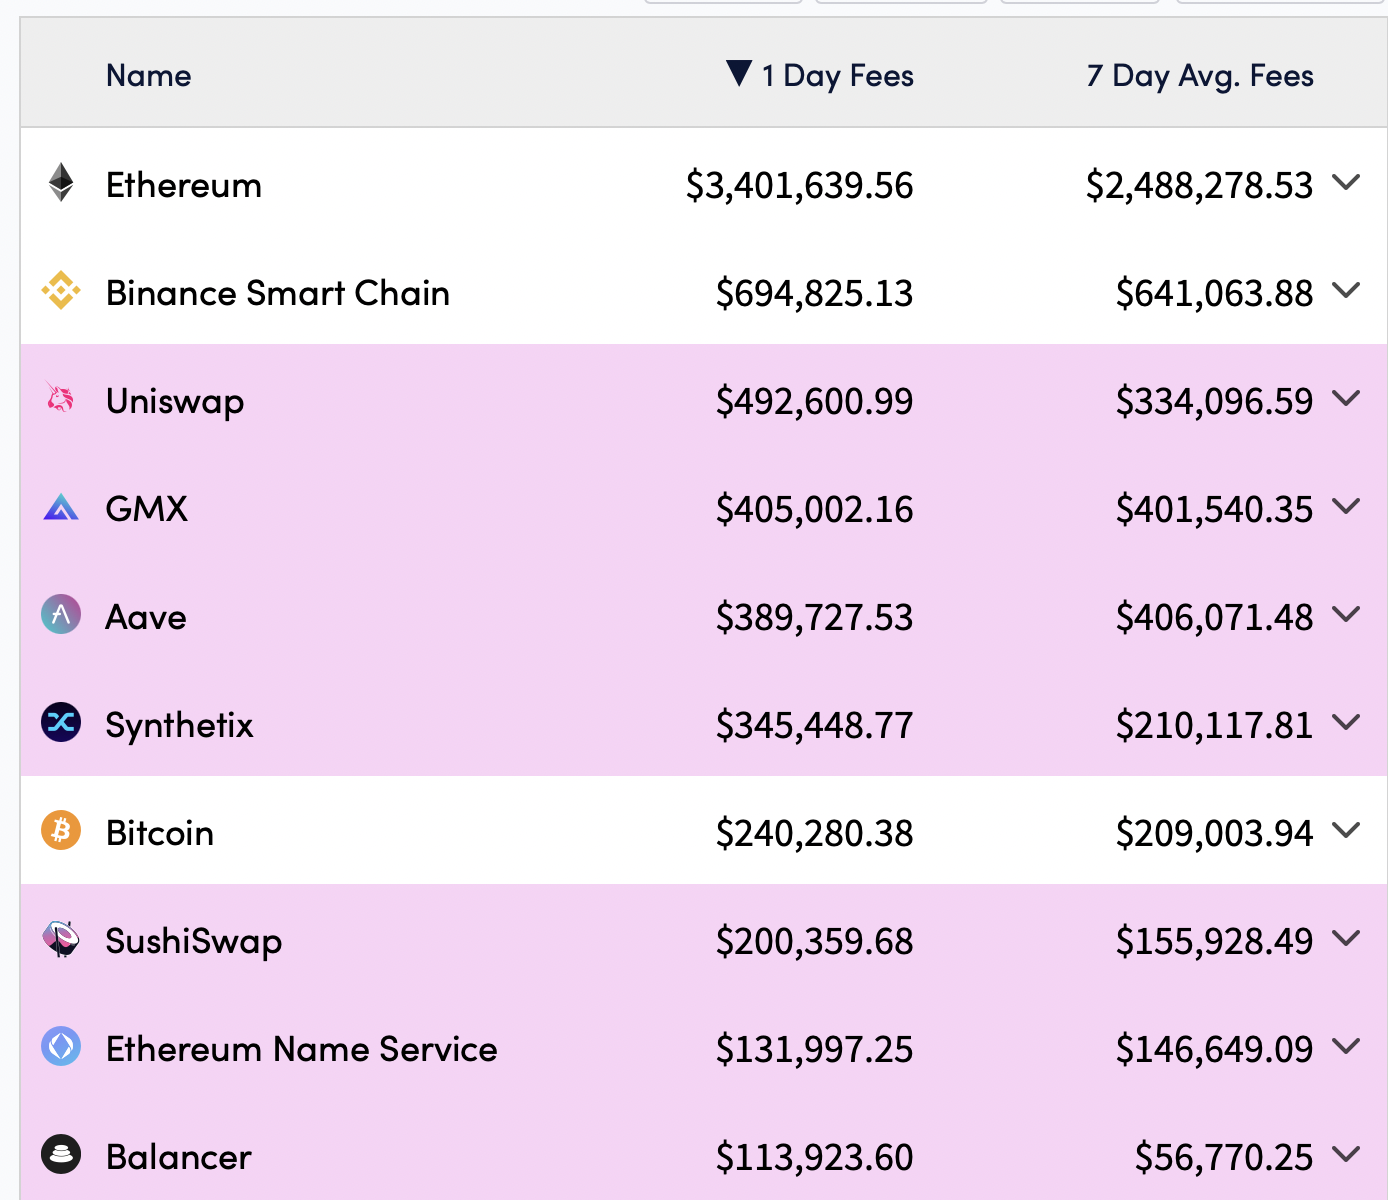Open the Aave name link
Screen dimensions: 1388x1200
pos(146,617)
